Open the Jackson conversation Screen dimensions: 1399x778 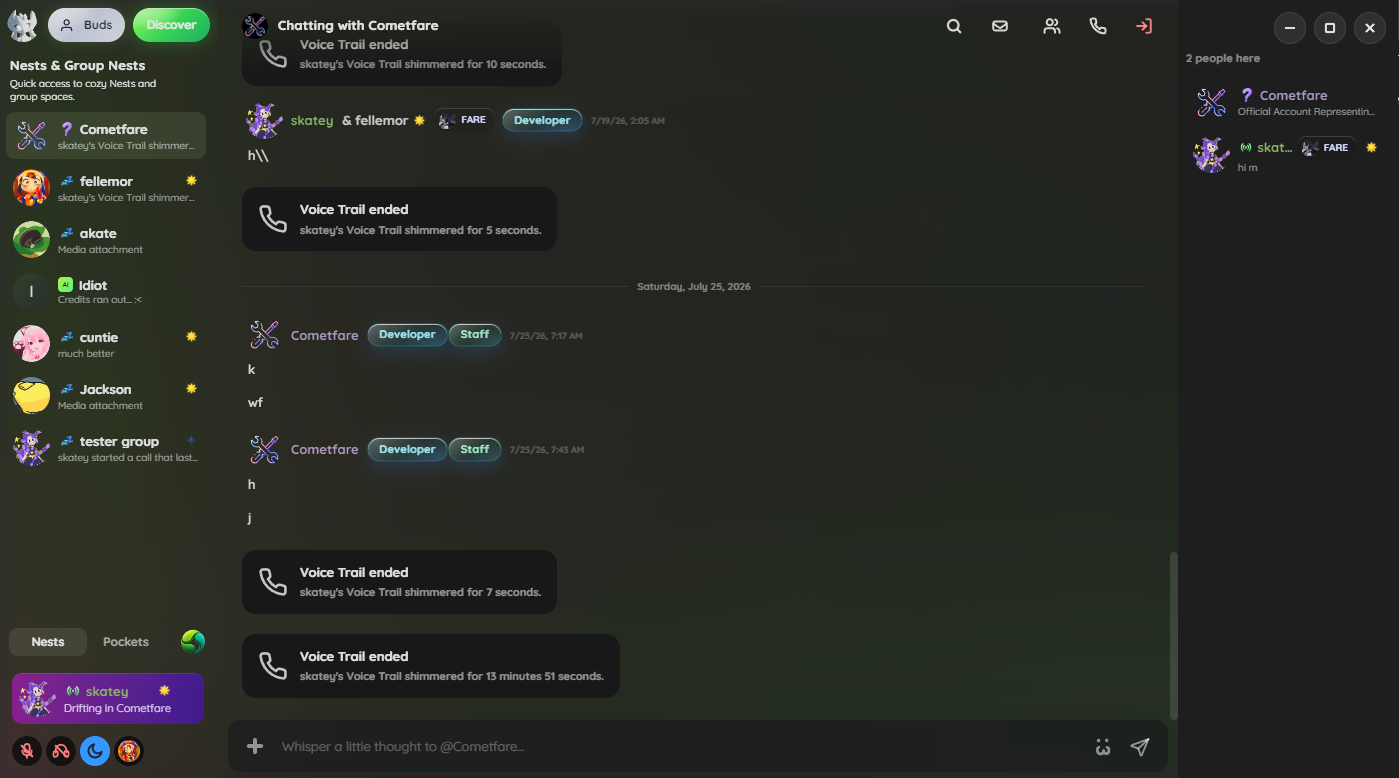(106, 396)
